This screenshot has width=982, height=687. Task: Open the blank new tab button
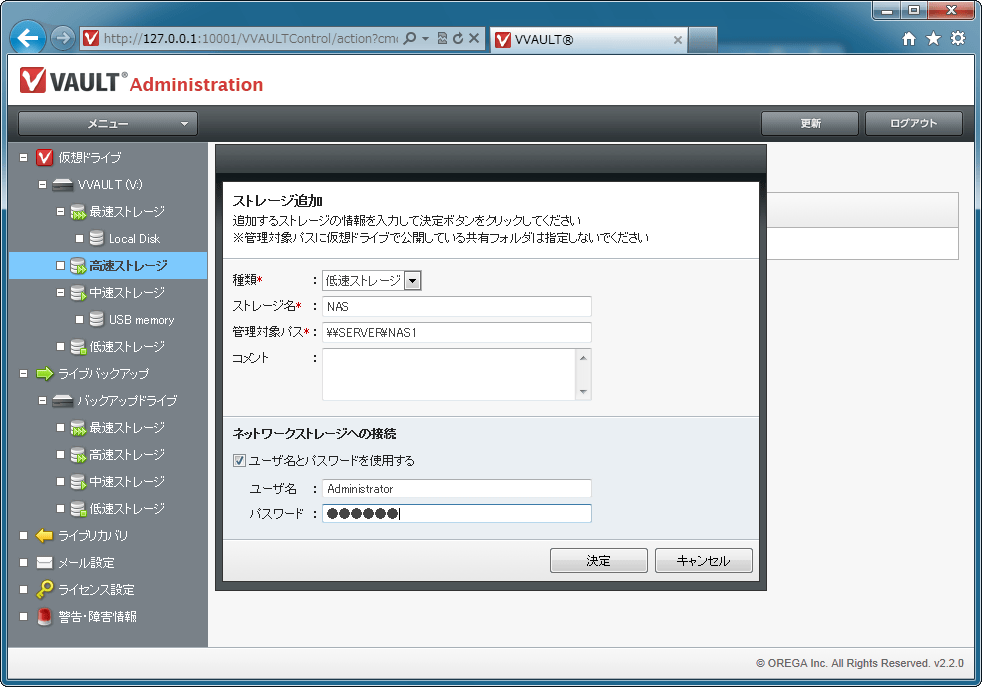(x=703, y=39)
